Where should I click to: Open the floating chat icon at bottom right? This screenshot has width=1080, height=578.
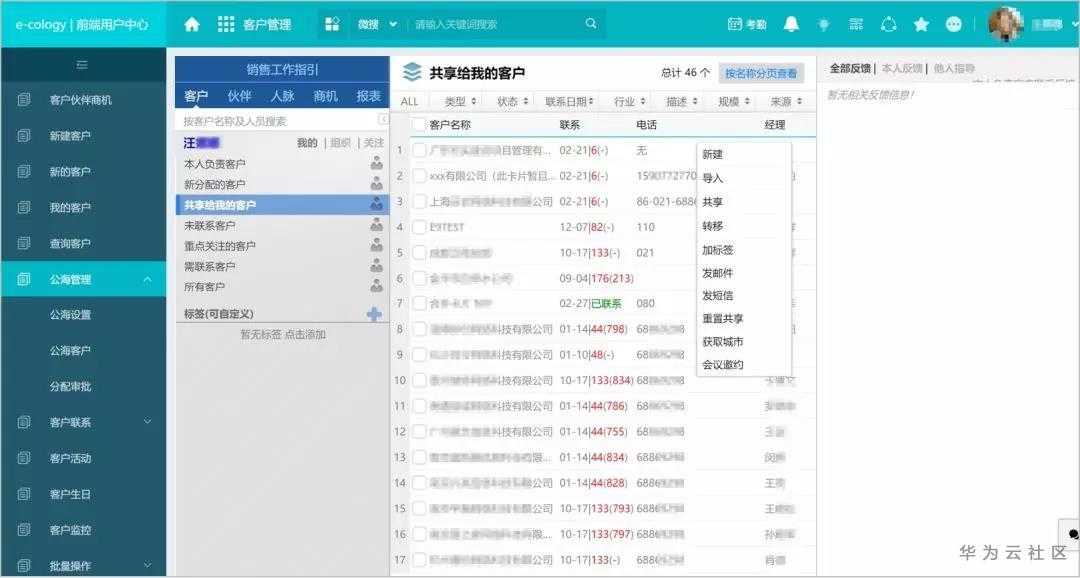coord(1072,535)
